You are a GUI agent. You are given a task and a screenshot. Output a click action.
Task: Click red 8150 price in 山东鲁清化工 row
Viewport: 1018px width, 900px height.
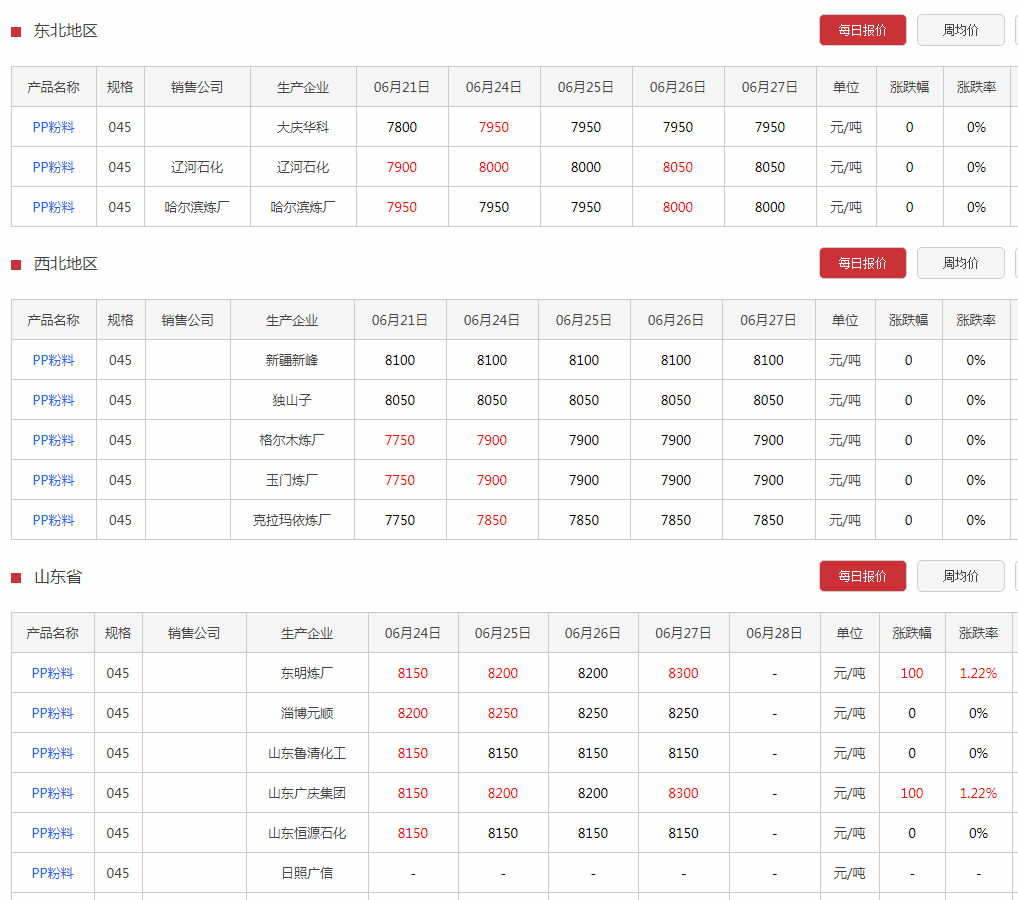point(413,753)
